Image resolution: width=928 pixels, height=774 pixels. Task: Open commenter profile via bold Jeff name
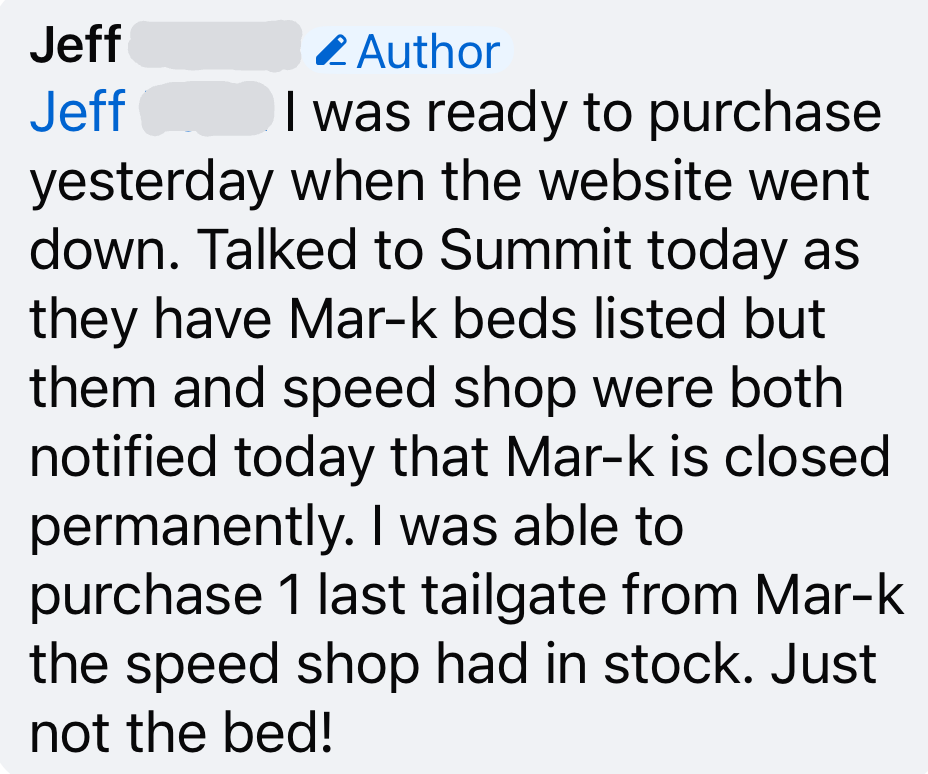pos(76,44)
